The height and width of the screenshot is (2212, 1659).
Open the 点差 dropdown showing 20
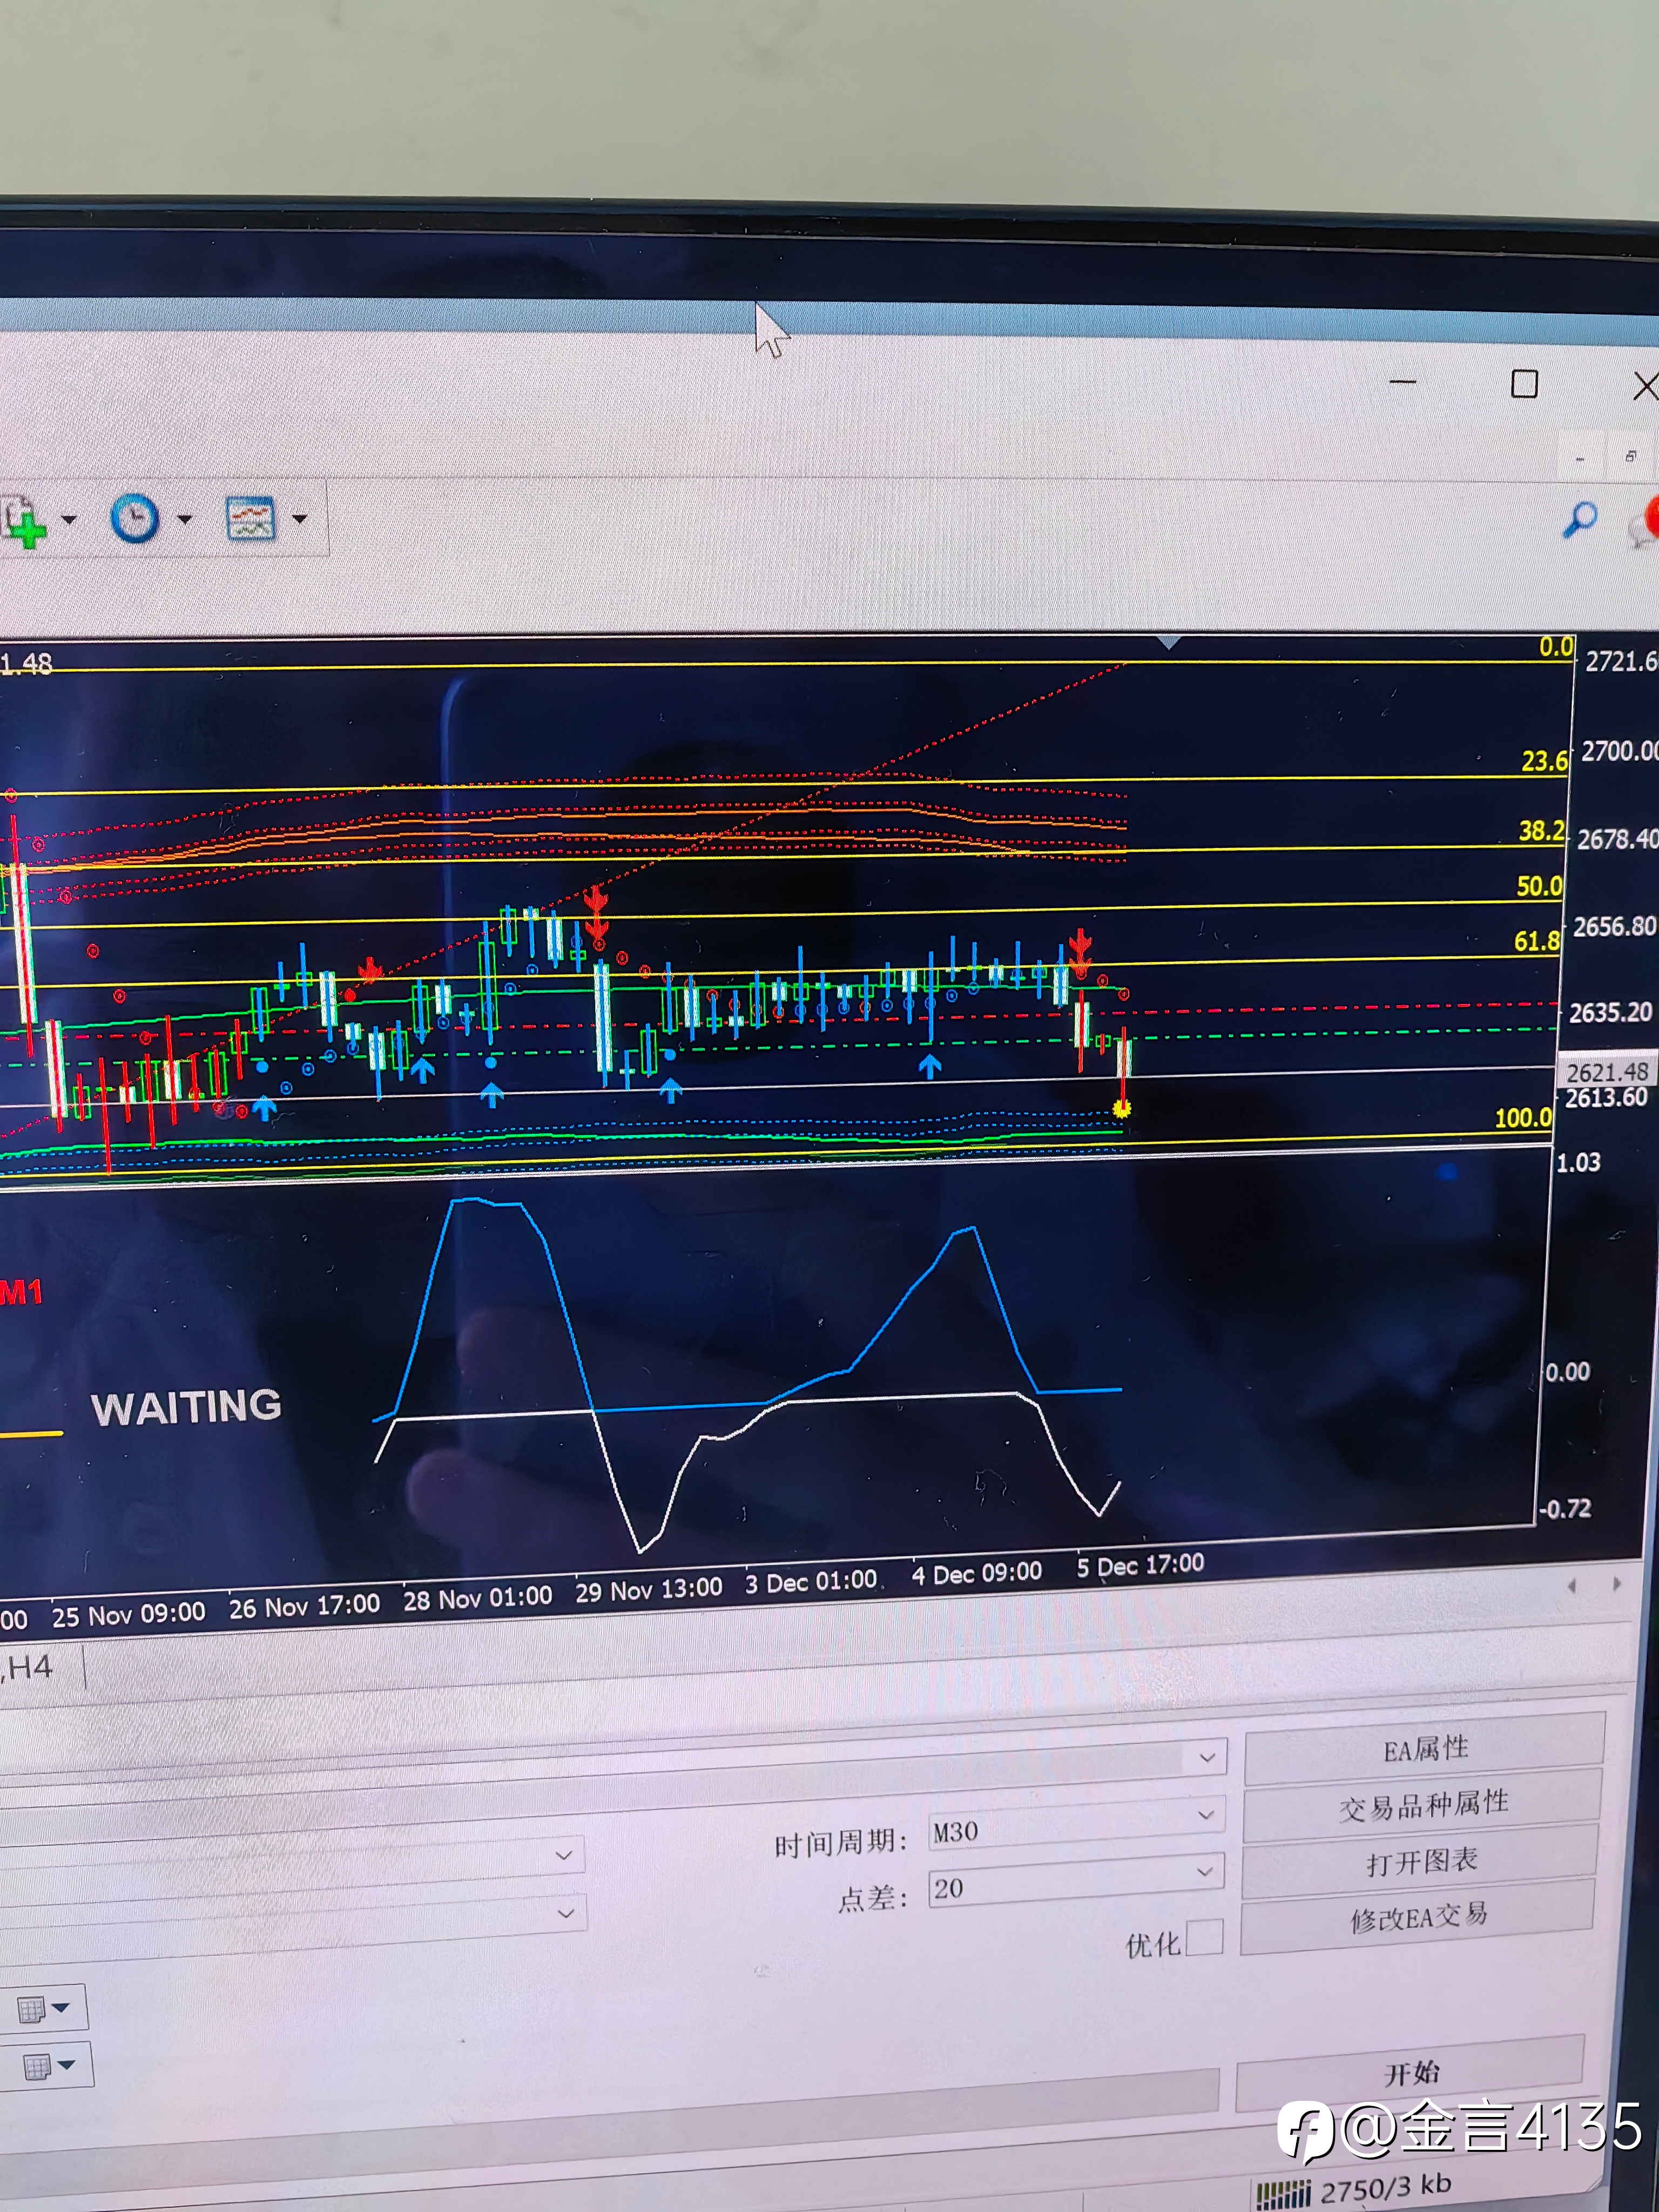point(1204,1871)
